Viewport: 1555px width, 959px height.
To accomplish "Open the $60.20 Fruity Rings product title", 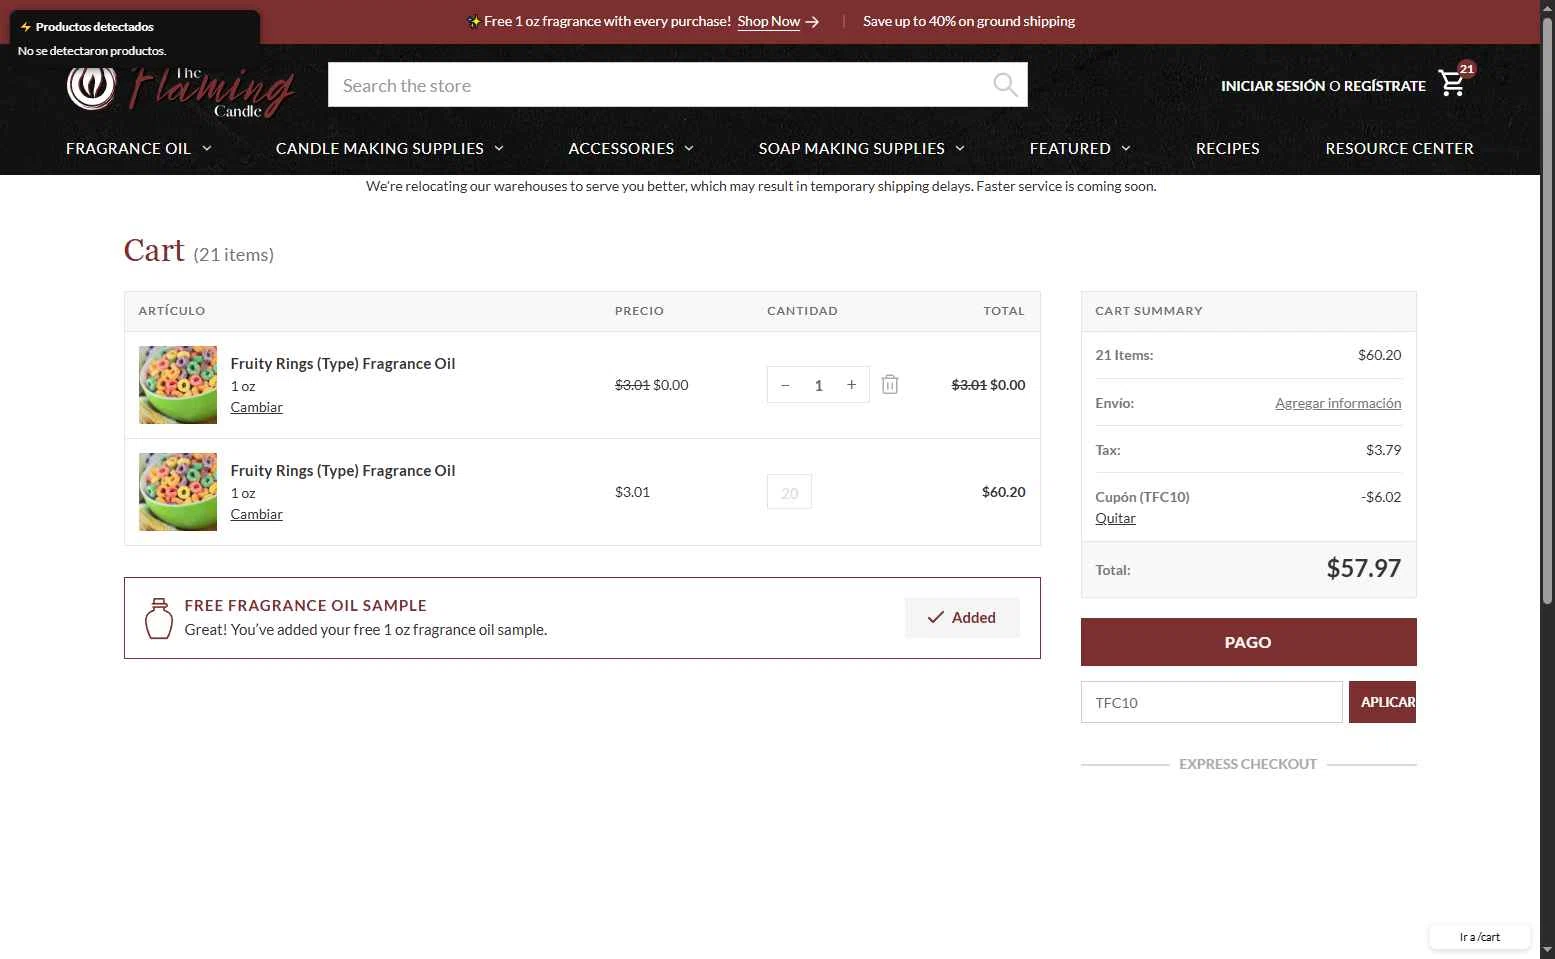I will coord(343,471).
